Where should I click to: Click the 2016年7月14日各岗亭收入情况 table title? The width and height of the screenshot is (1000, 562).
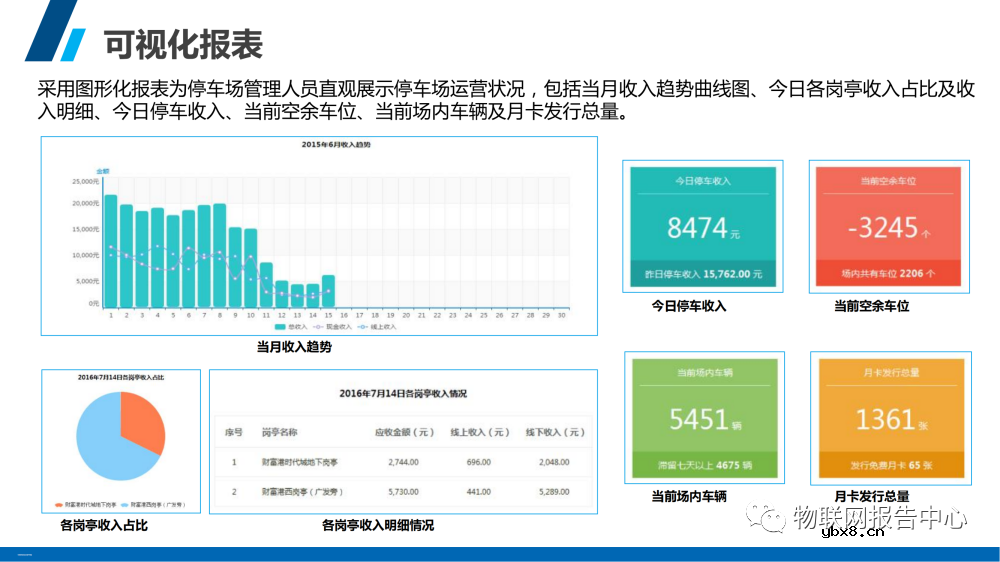click(403, 394)
